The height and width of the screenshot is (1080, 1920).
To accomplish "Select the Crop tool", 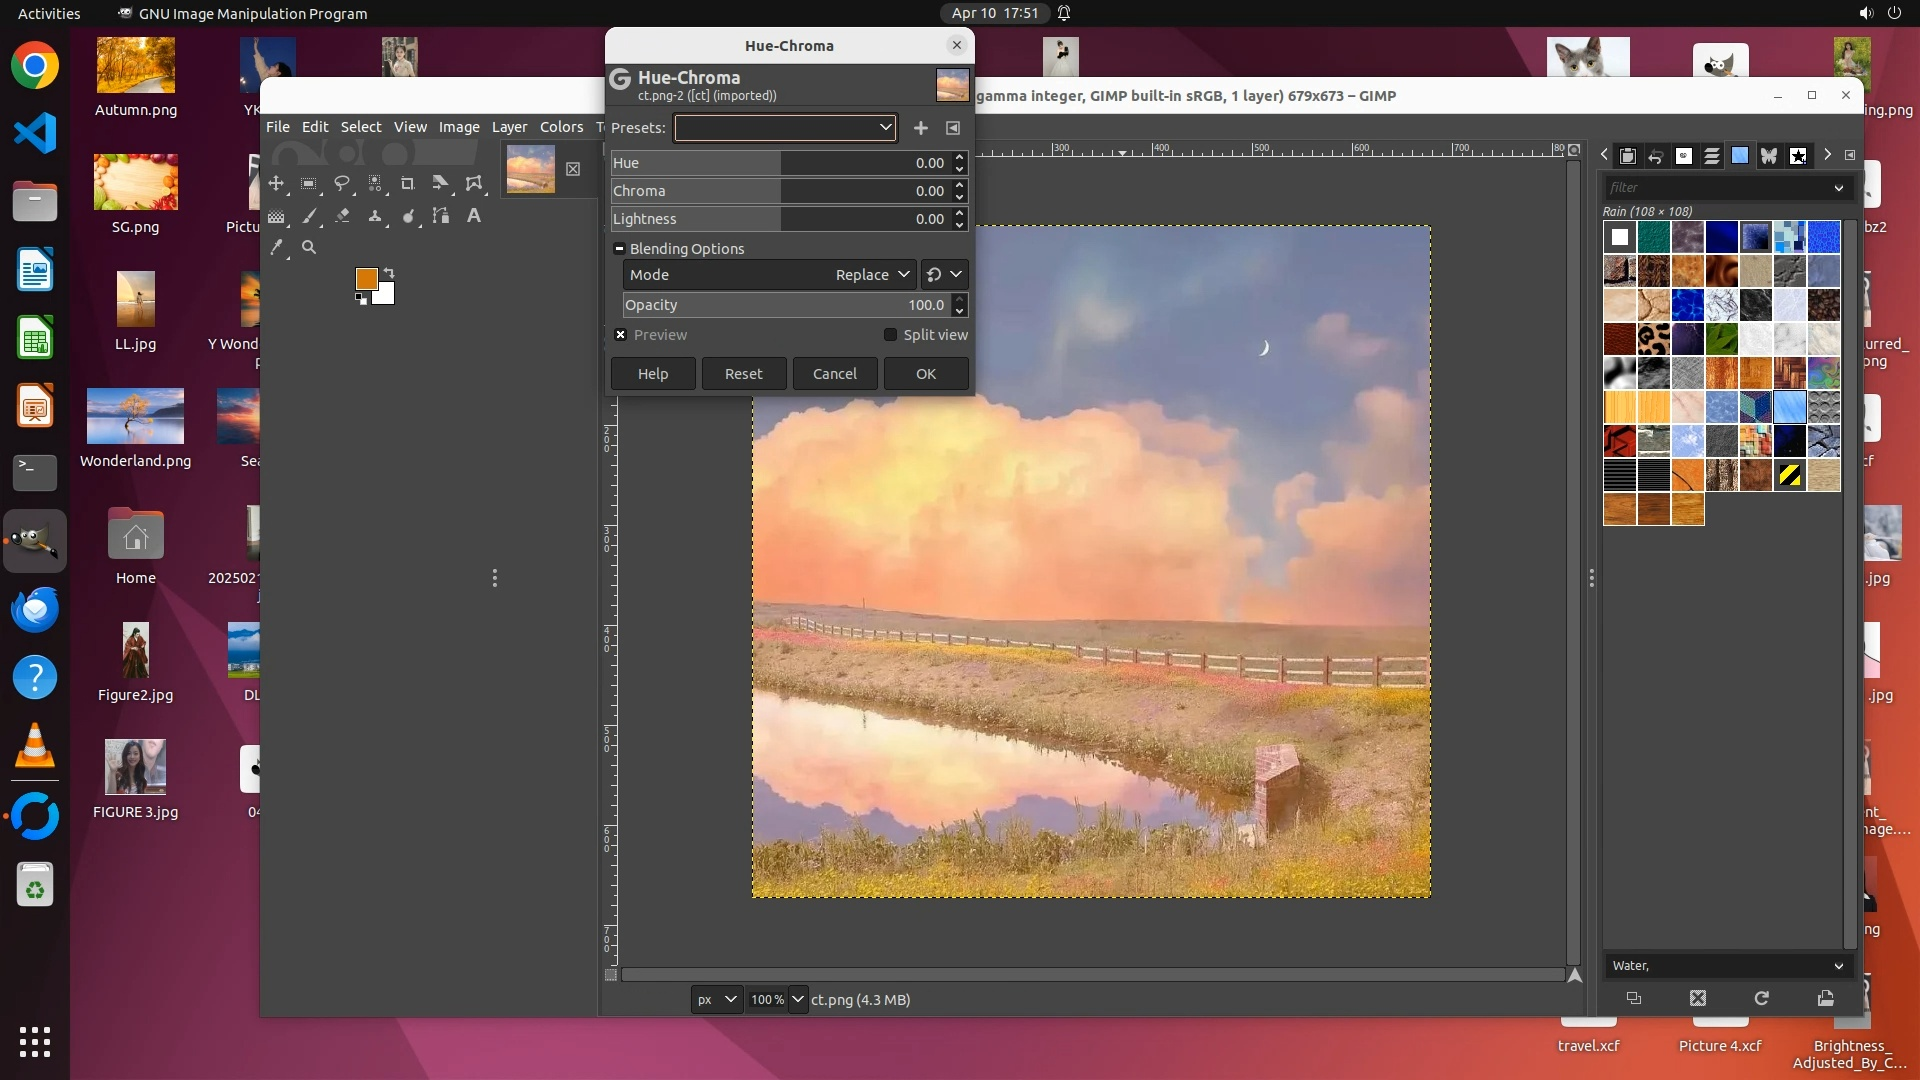I will click(x=407, y=184).
